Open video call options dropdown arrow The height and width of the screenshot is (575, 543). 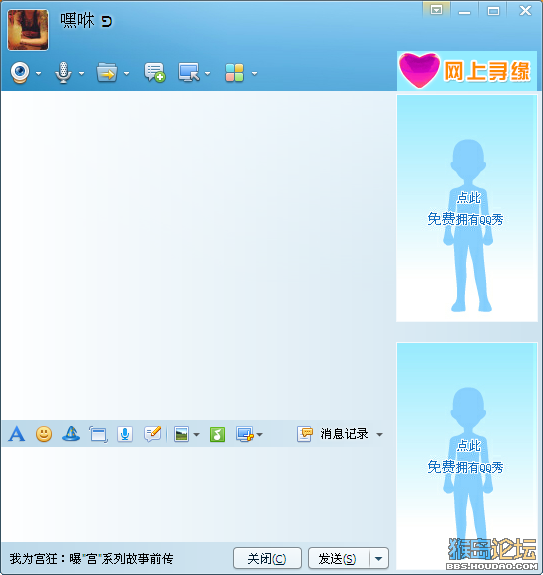click(x=38, y=73)
